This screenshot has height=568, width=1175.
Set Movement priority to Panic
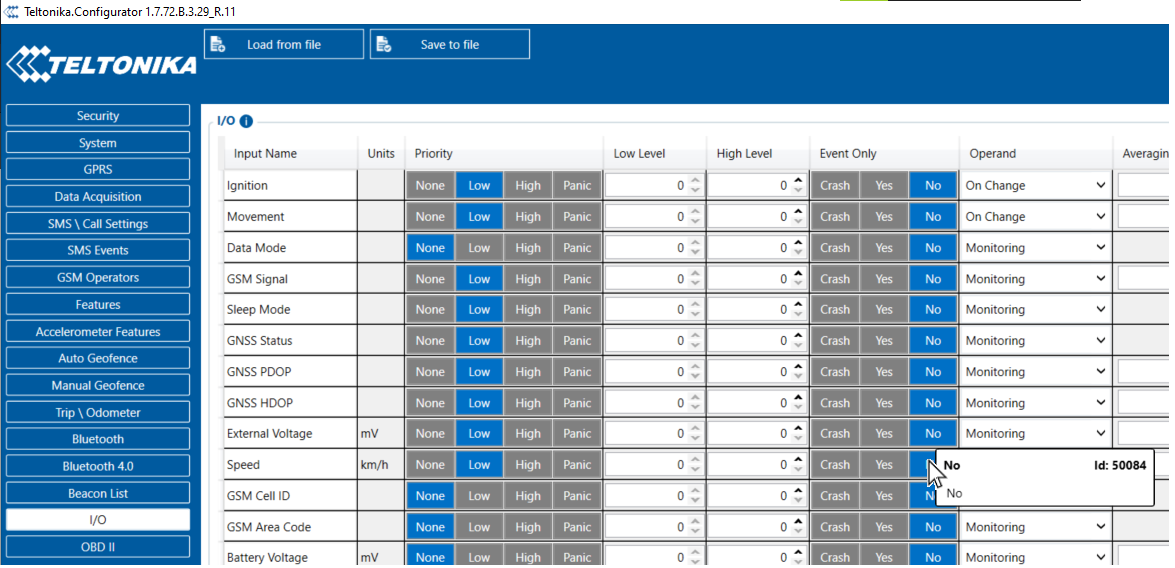[577, 217]
